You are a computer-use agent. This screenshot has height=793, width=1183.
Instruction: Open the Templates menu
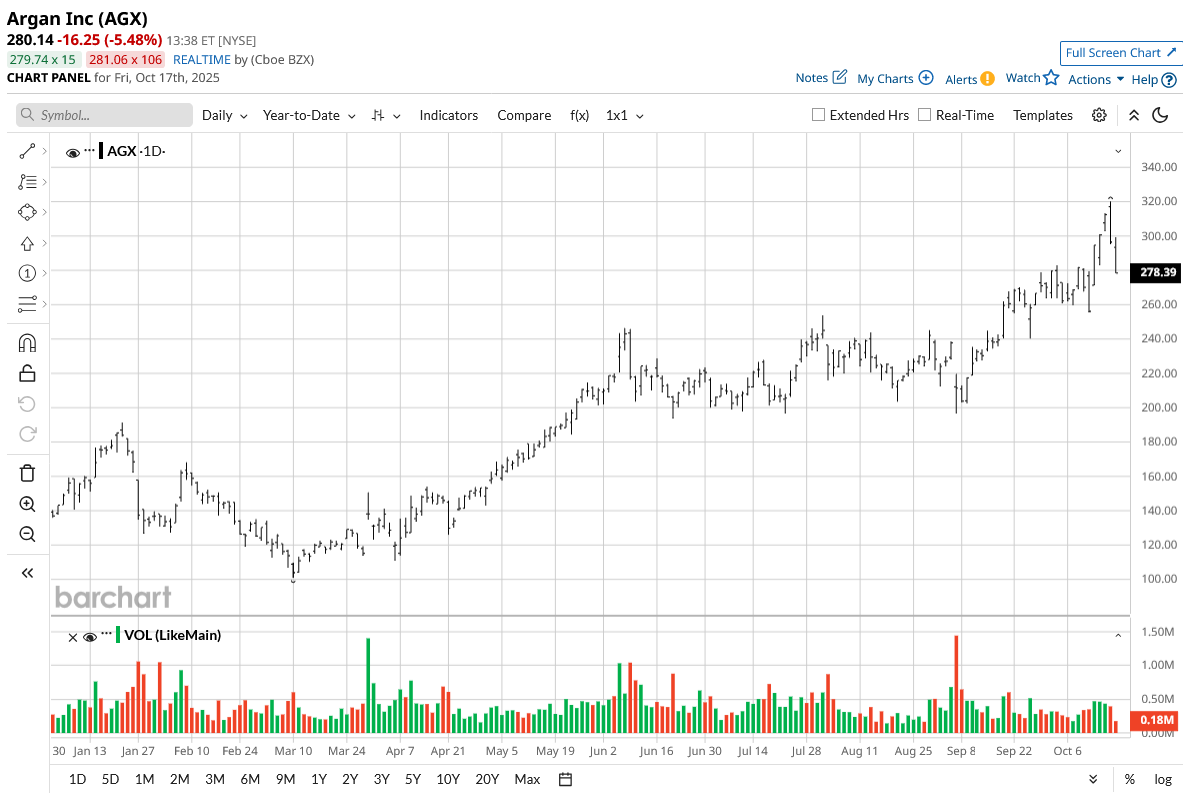(x=1043, y=115)
